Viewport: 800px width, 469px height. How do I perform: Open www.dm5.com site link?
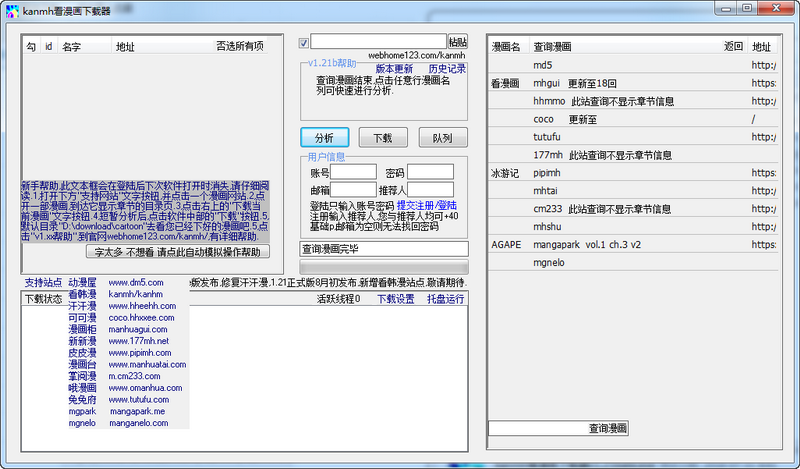[x=136, y=283]
